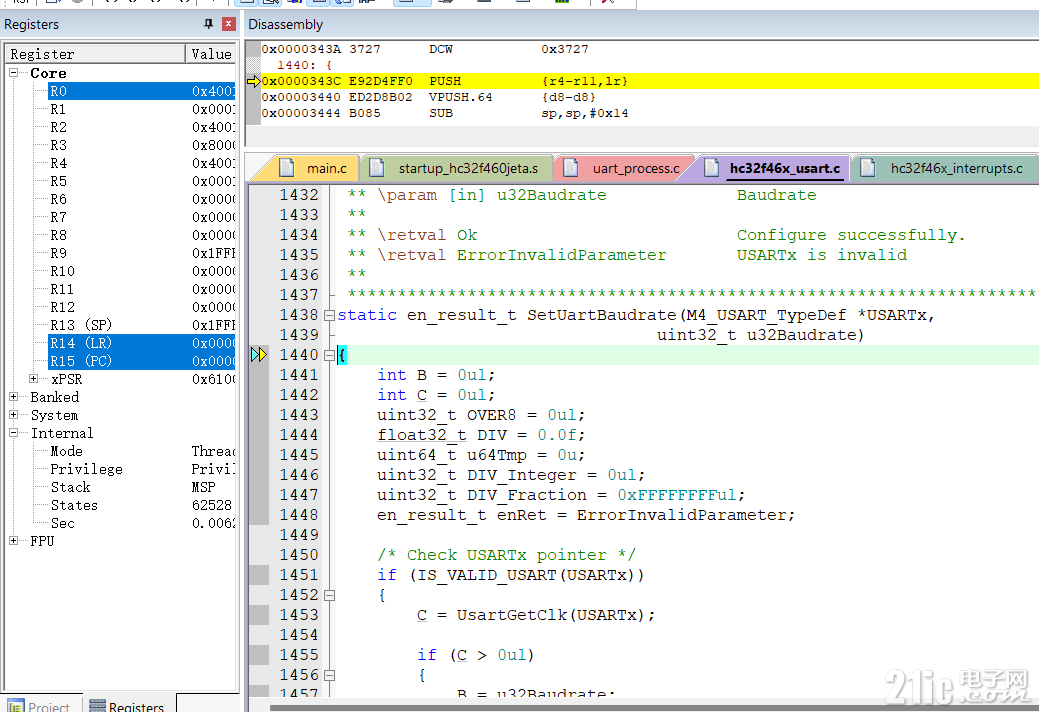The width and height of the screenshot is (1039, 712).
Task: Click the MSP value of Stack
Action: (x=203, y=487)
